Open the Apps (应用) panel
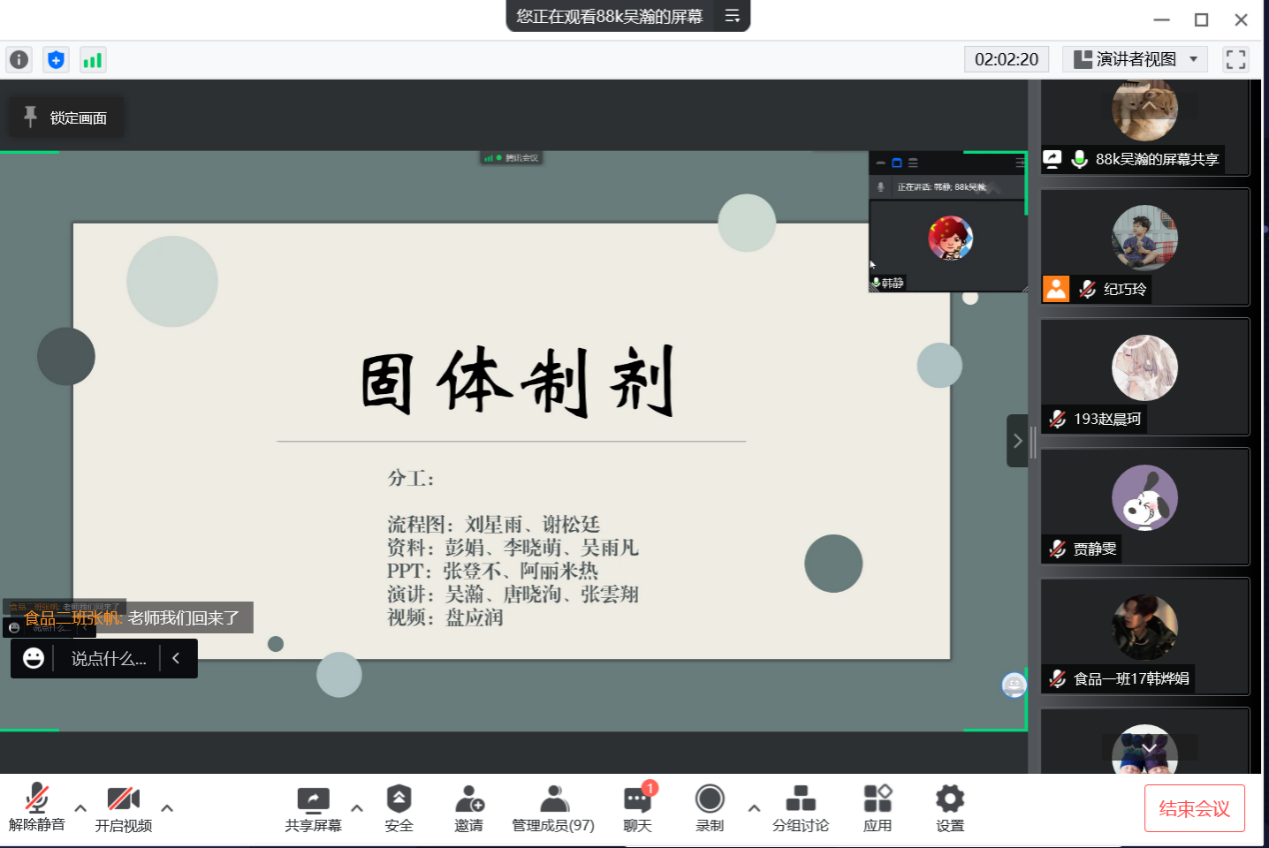 (x=877, y=808)
